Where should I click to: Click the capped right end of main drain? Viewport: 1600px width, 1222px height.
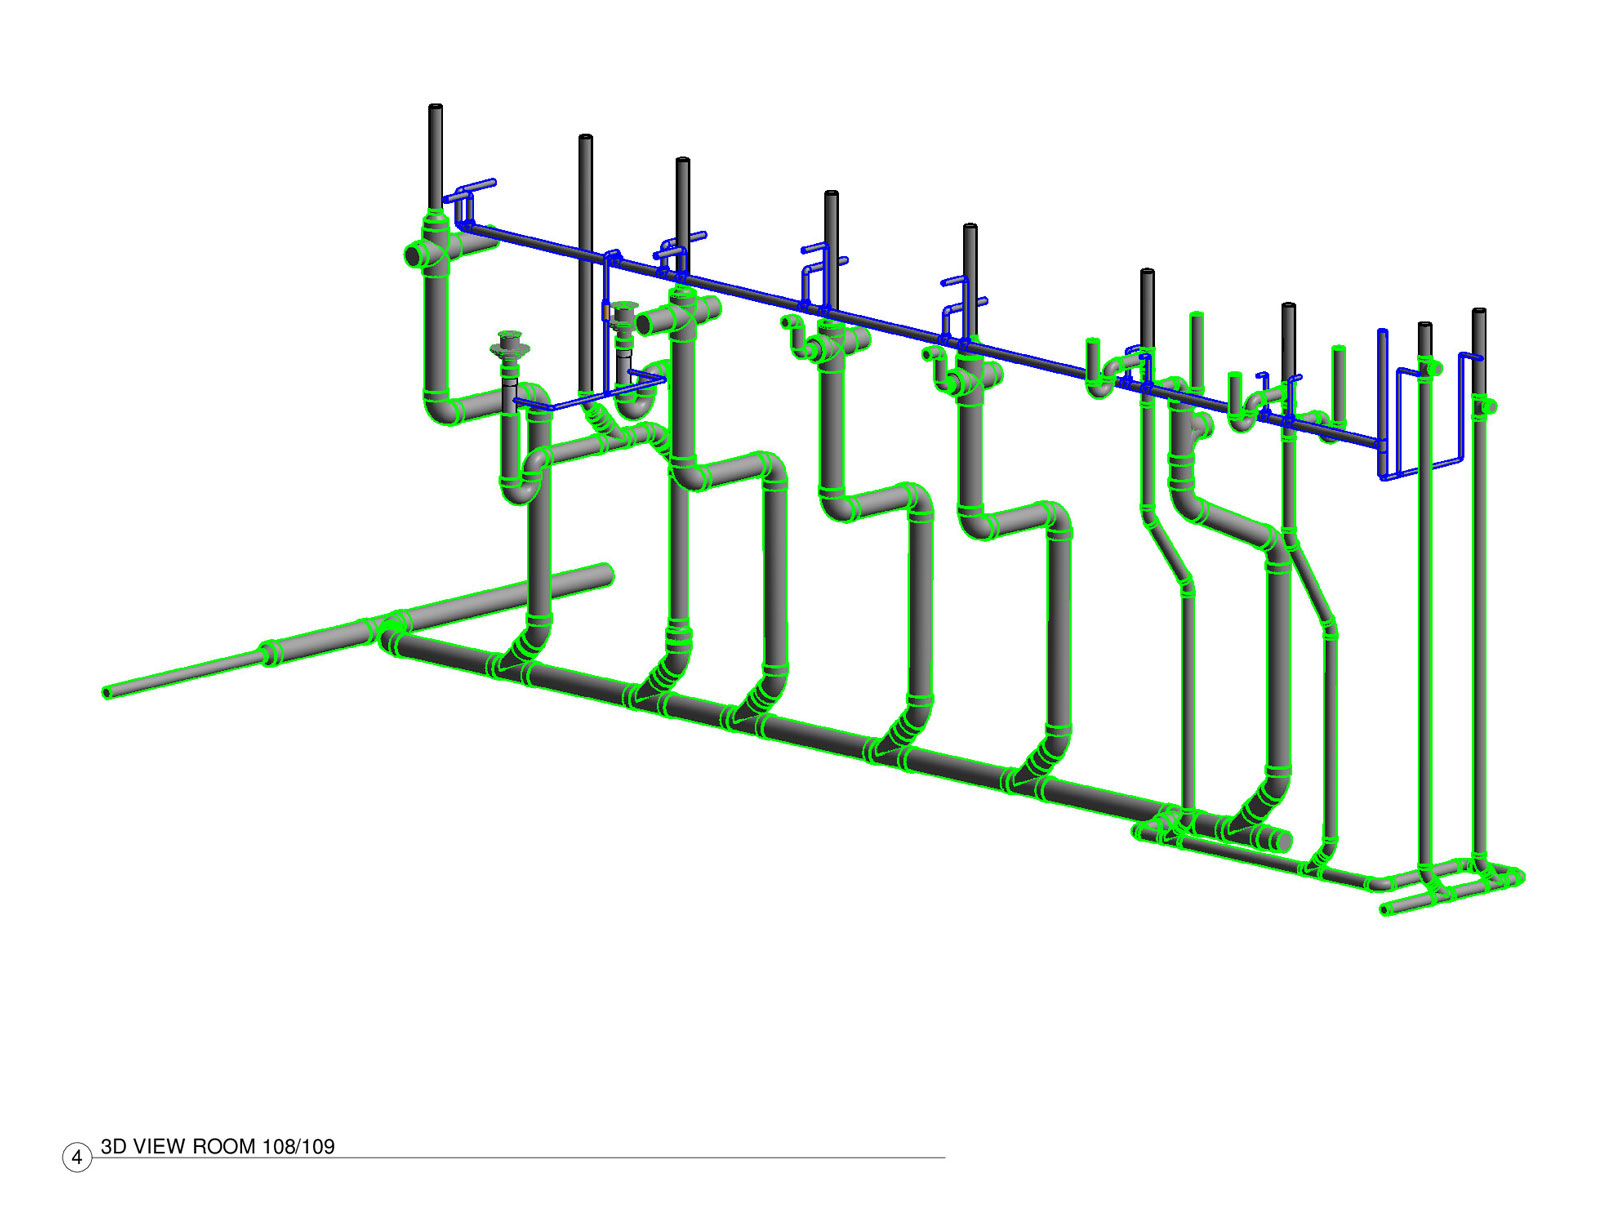point(1282,839)
